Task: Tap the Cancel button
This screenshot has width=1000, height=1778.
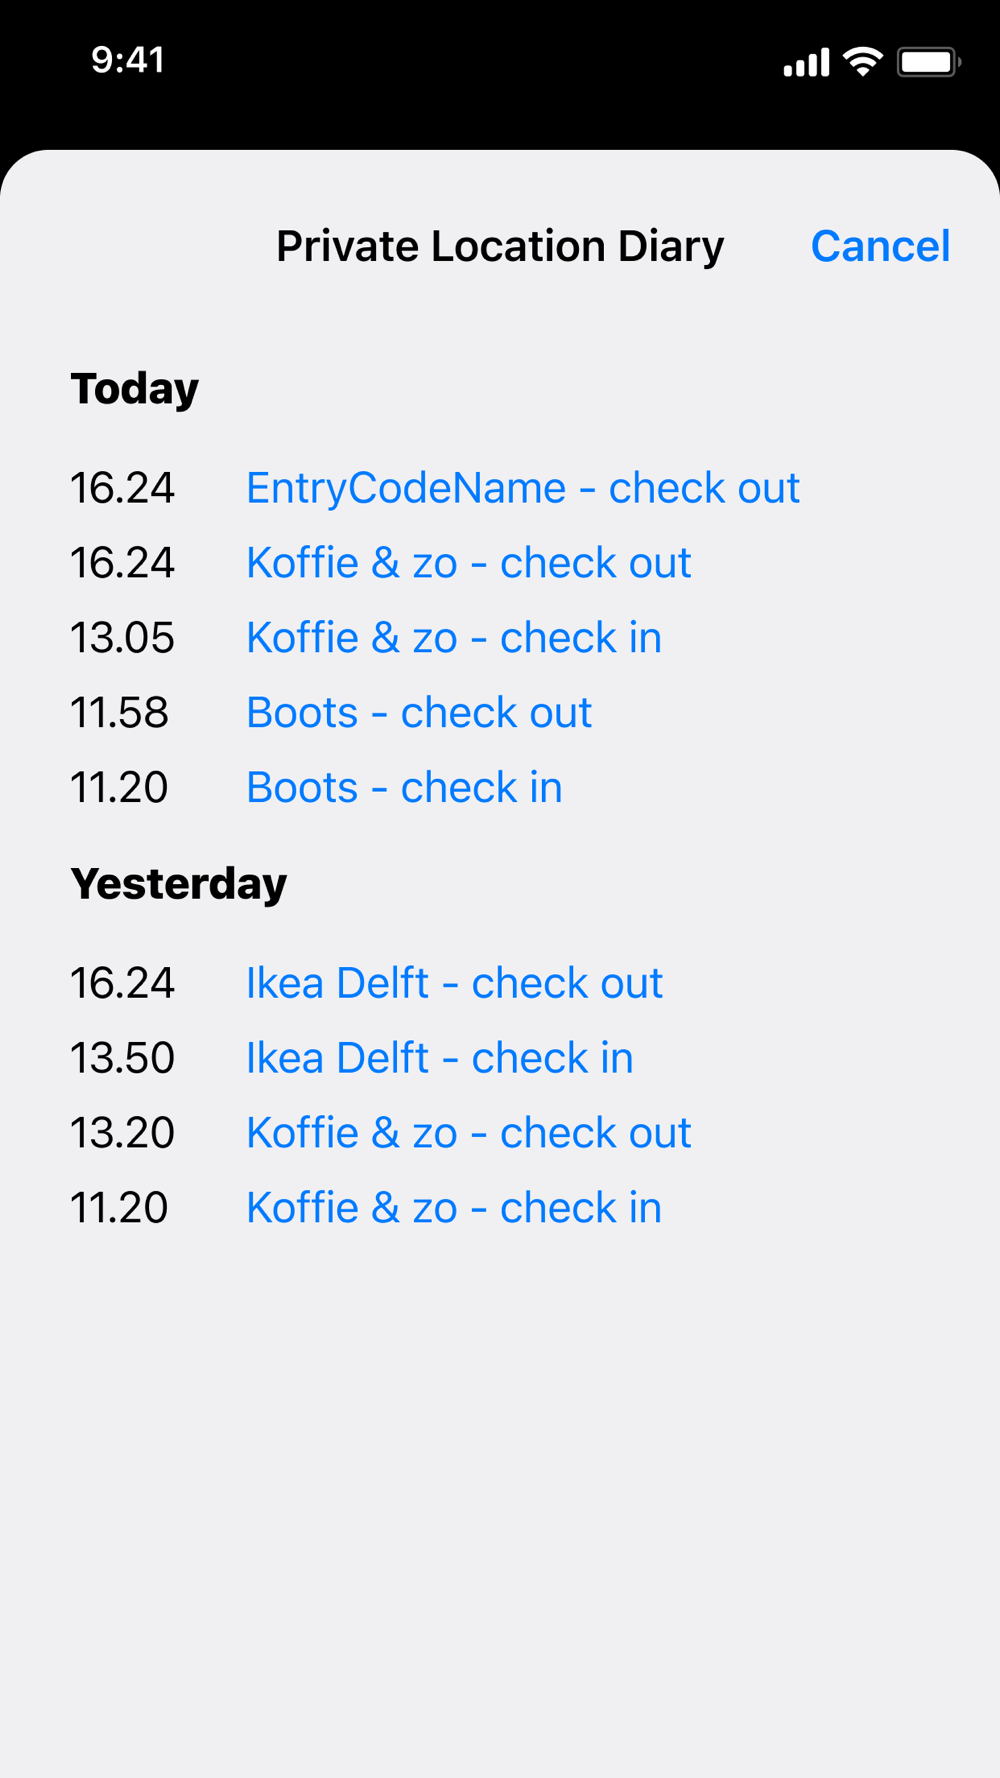Action: click(880, 246)
